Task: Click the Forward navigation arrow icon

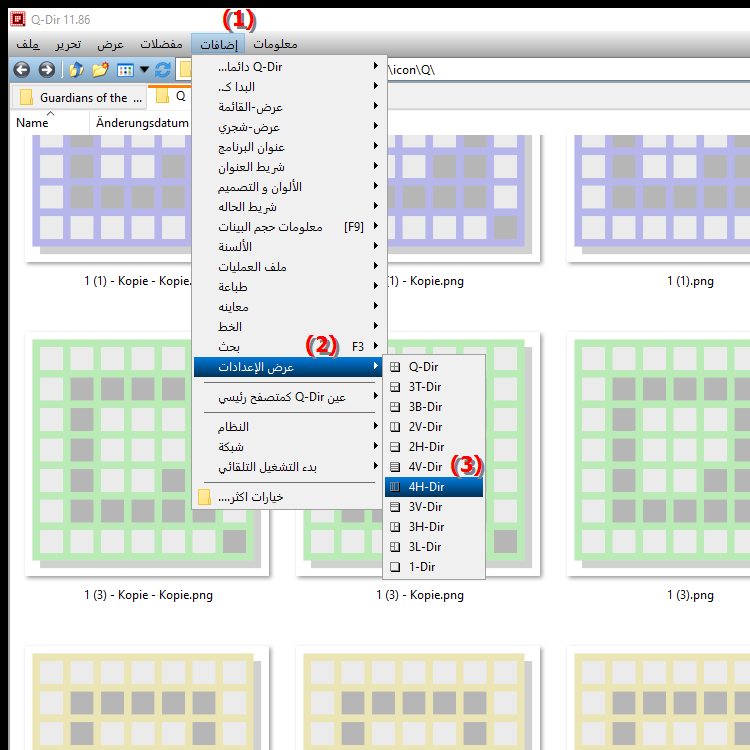Action: pos(46,70)
